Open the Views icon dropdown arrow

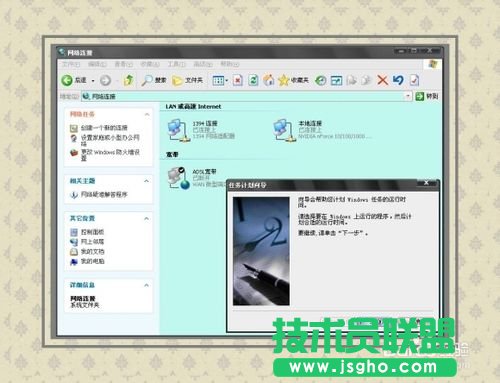point(227,81)
